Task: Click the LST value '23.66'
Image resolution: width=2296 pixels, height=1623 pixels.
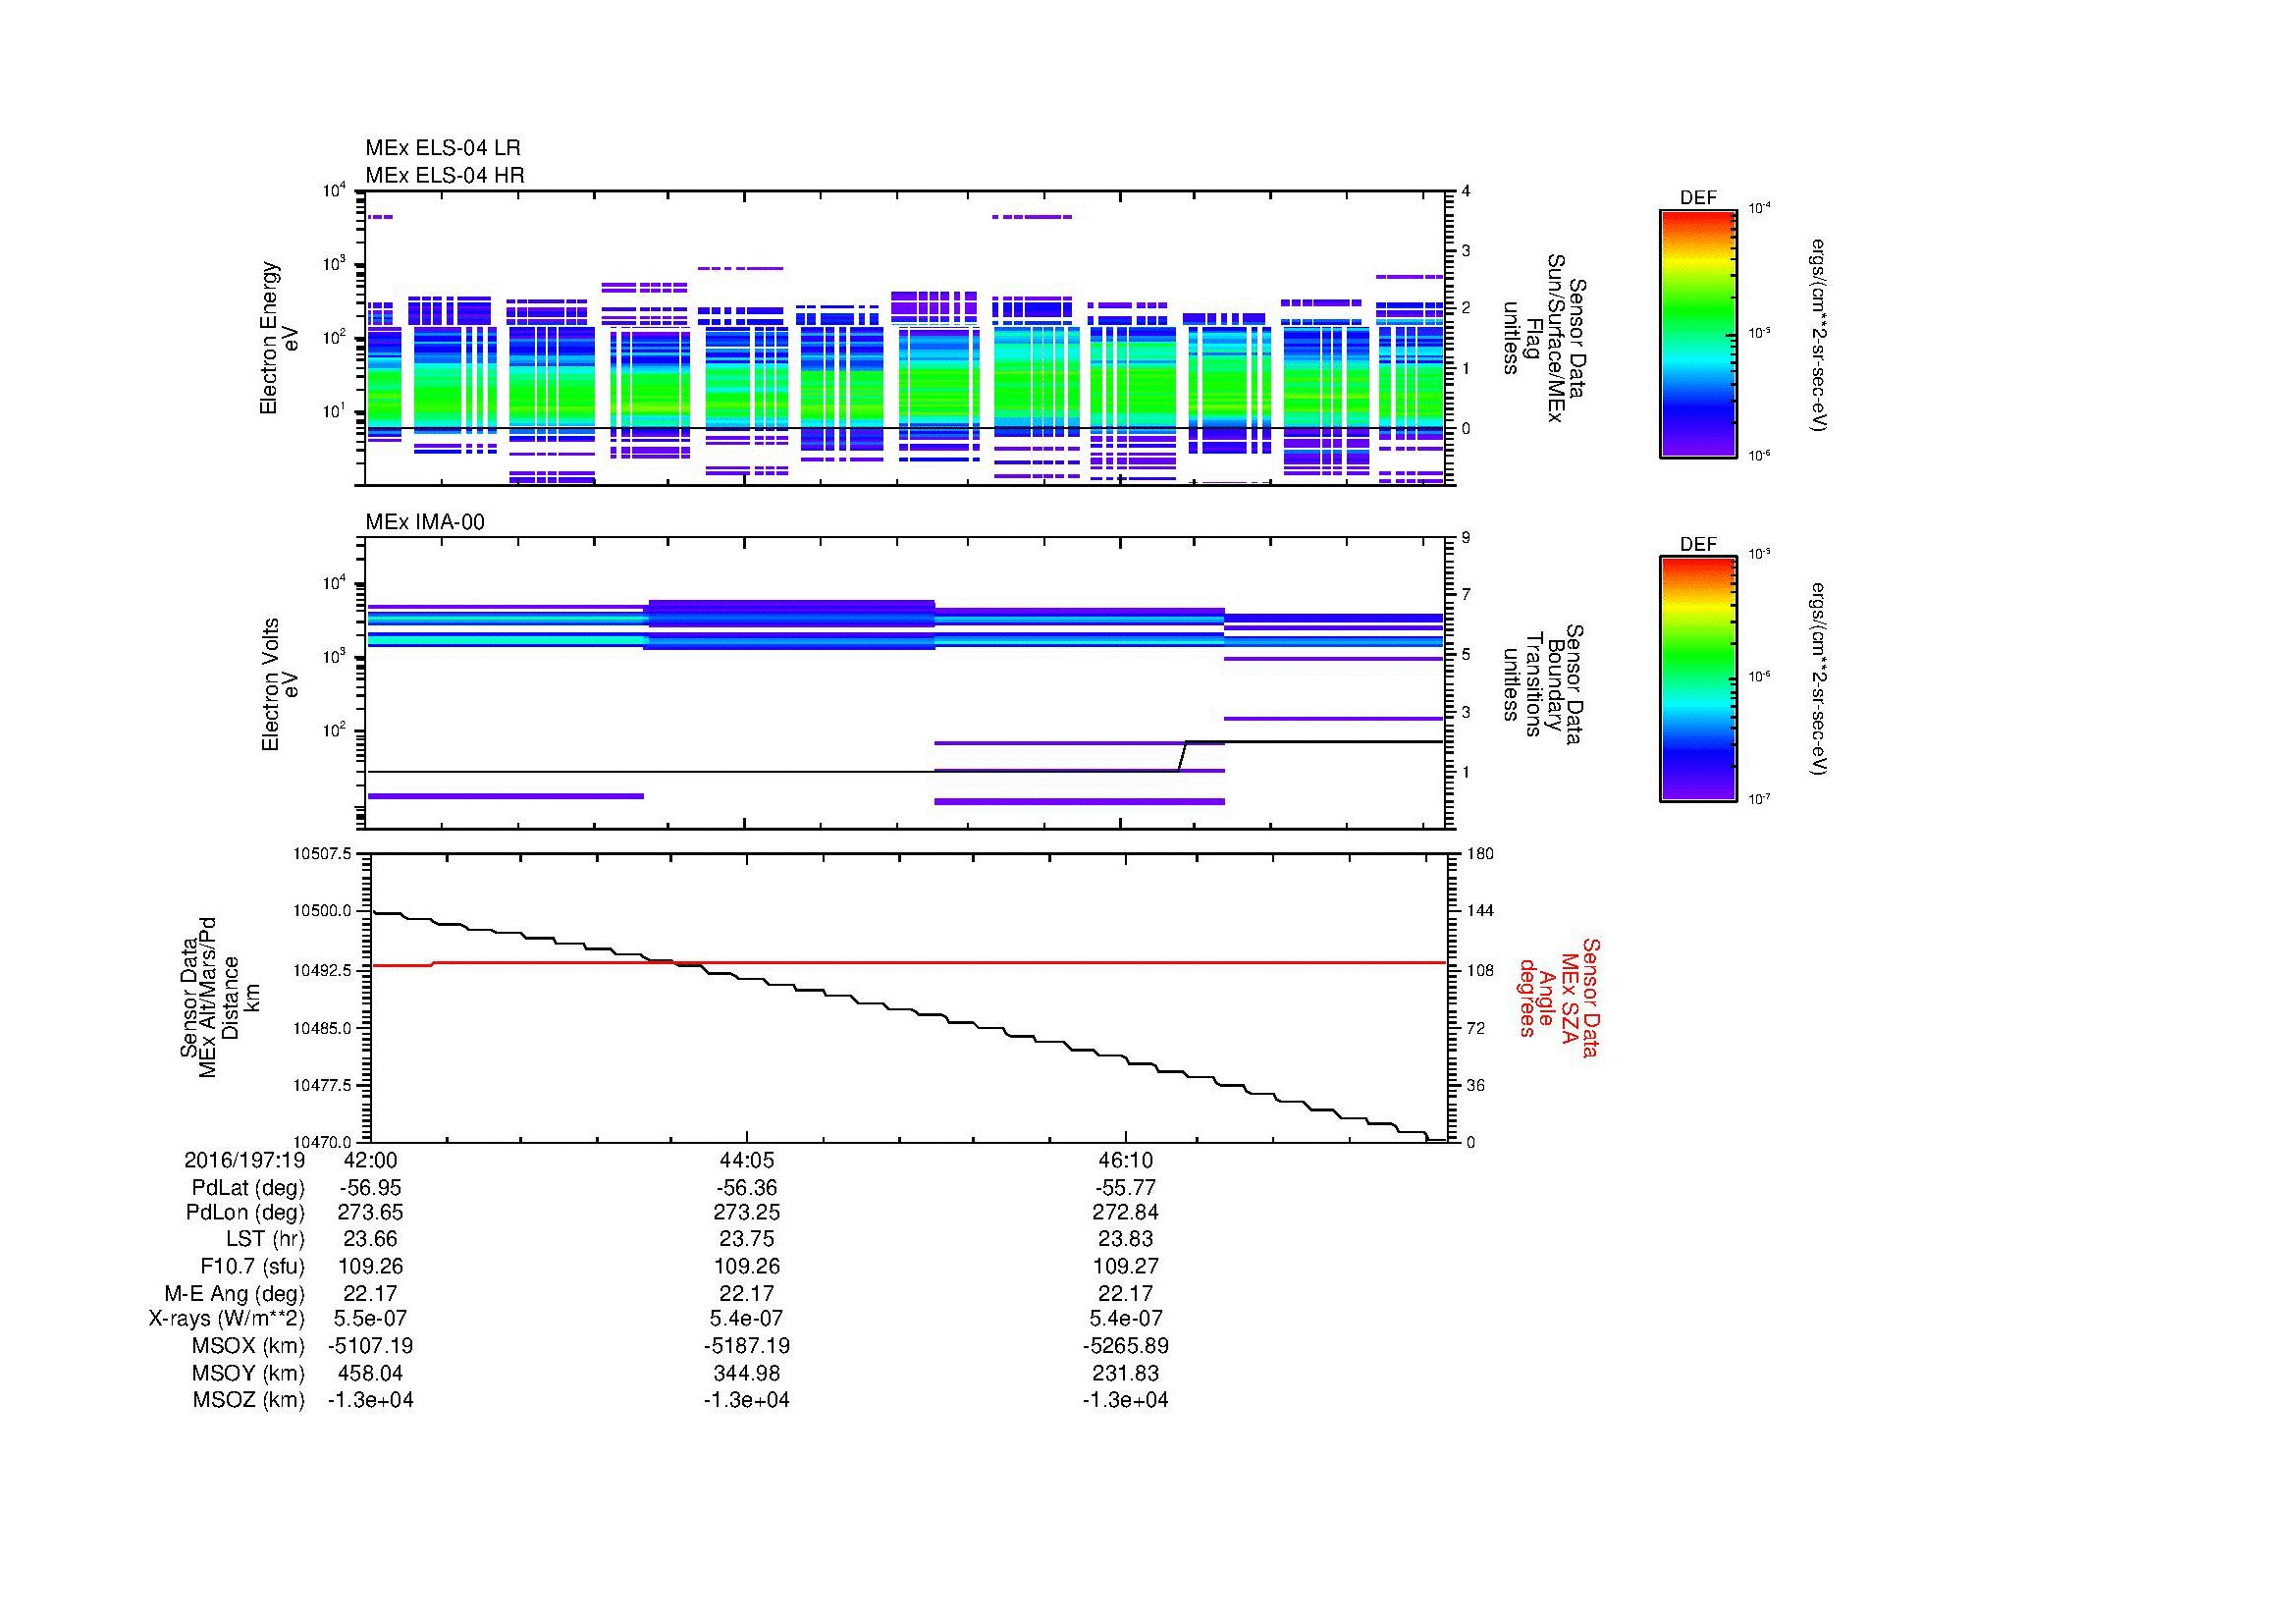Action: [x=370, y=1239]
